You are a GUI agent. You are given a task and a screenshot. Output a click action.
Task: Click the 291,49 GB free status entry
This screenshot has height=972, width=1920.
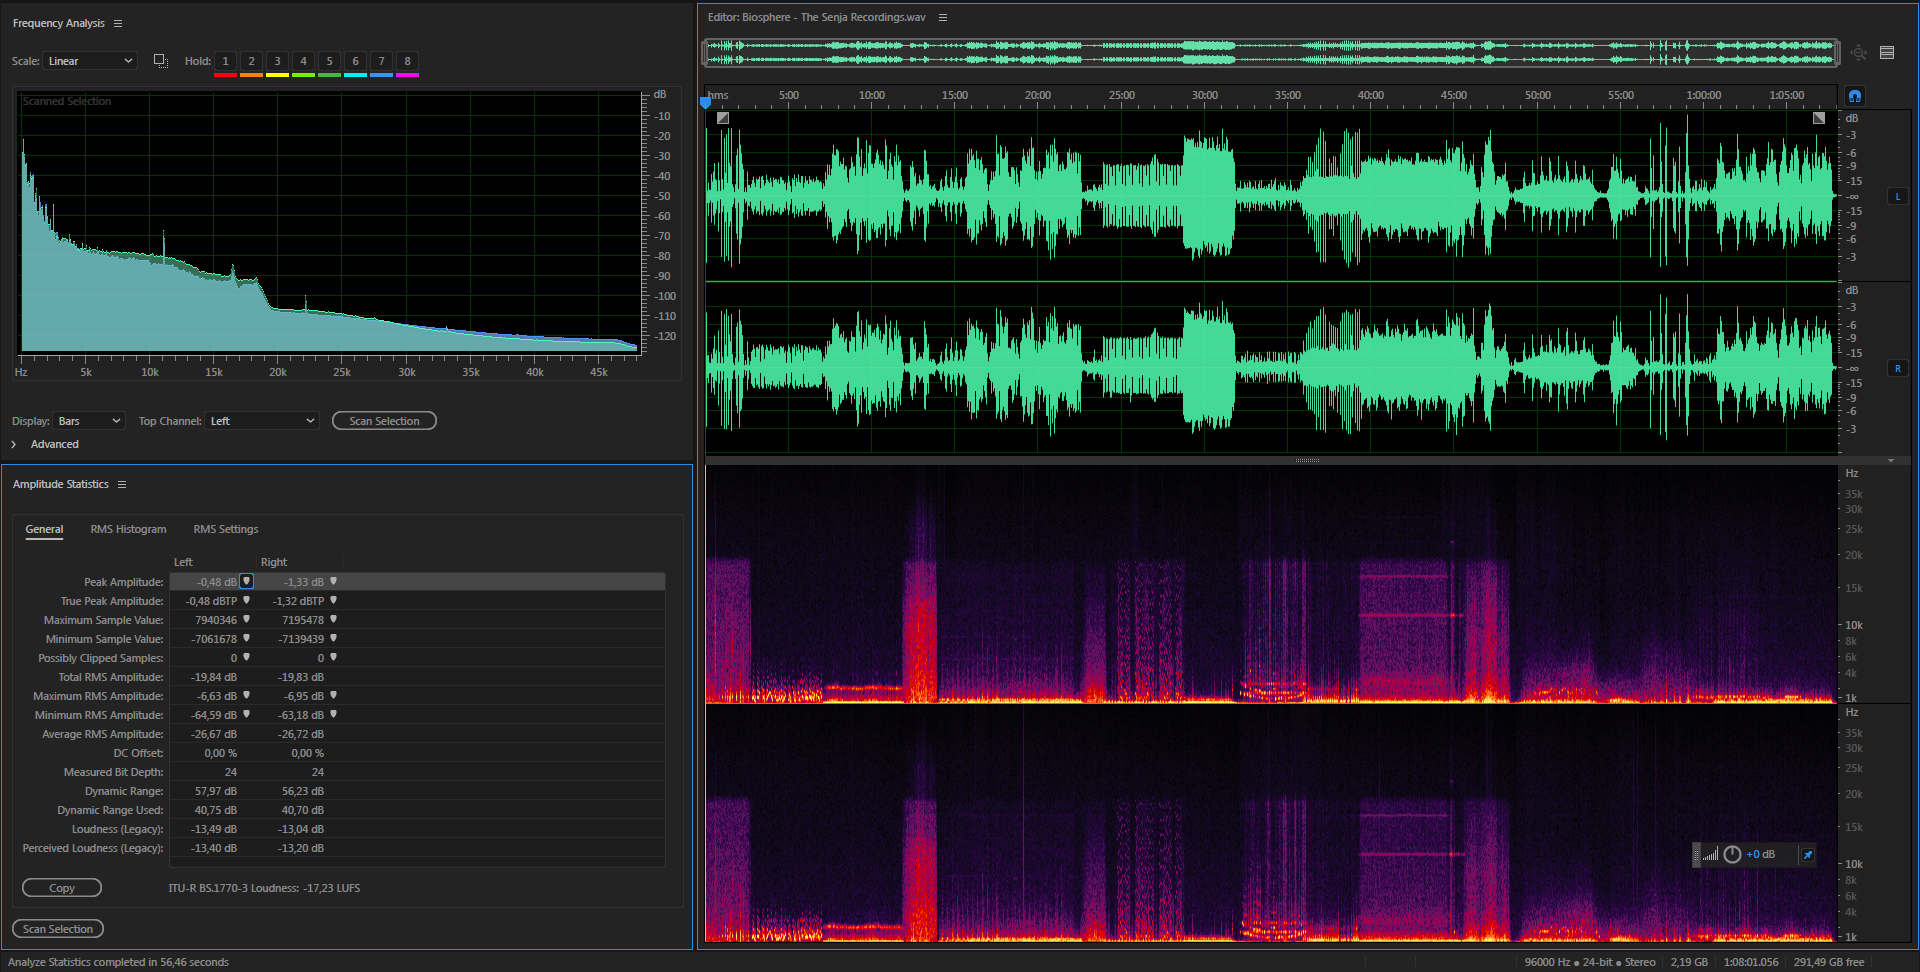click(1829, 962)
